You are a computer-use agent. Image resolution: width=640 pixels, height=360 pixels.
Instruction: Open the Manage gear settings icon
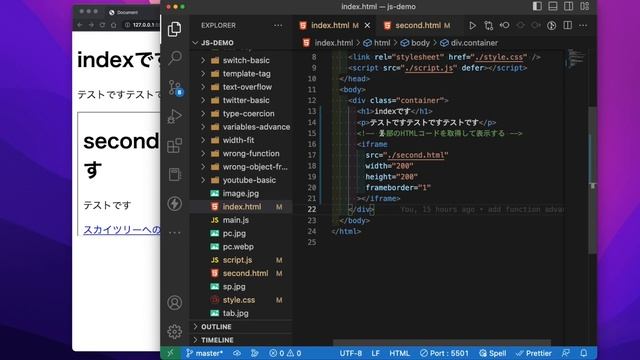tap(175, 331)
